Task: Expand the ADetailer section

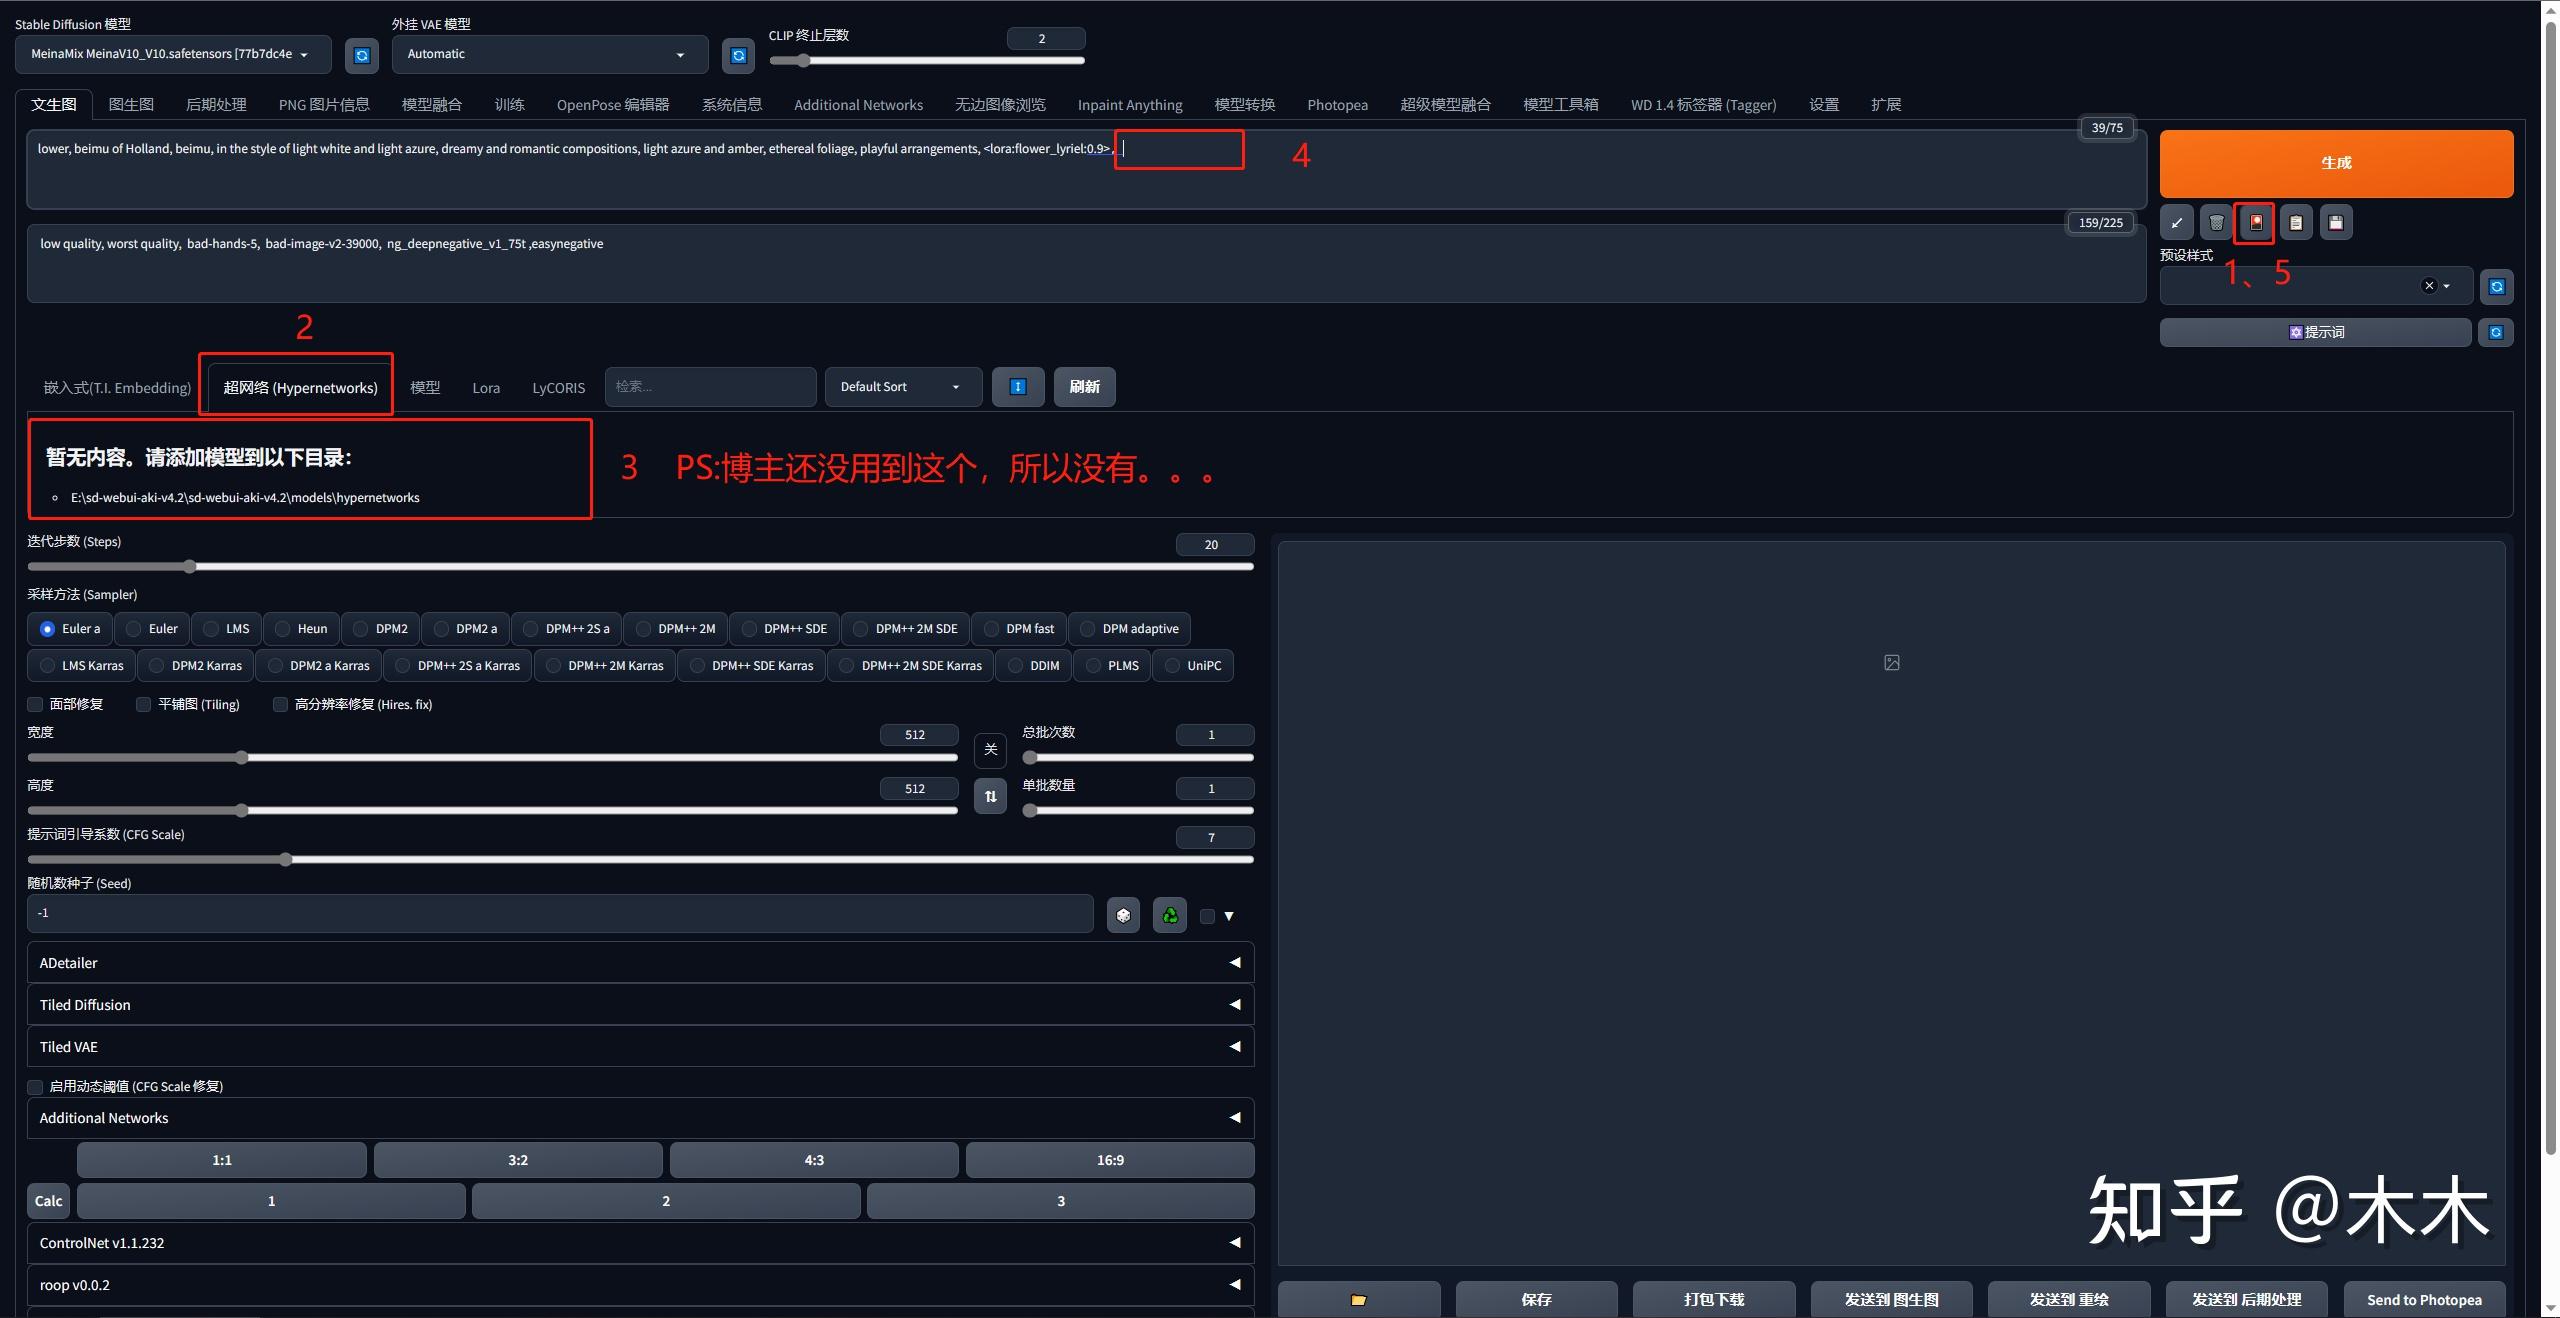Action: pos(640,963)
